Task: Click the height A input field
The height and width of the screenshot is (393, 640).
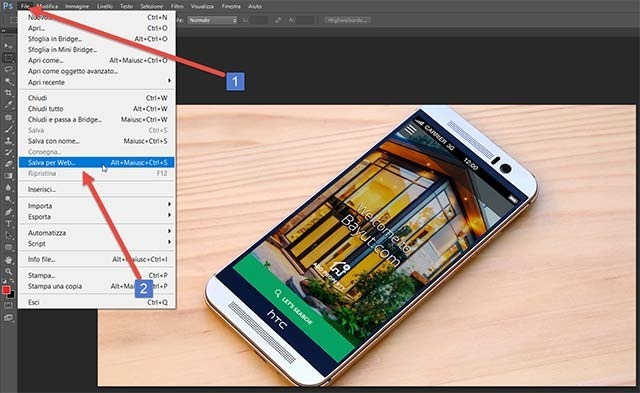Action: (306, 20)
